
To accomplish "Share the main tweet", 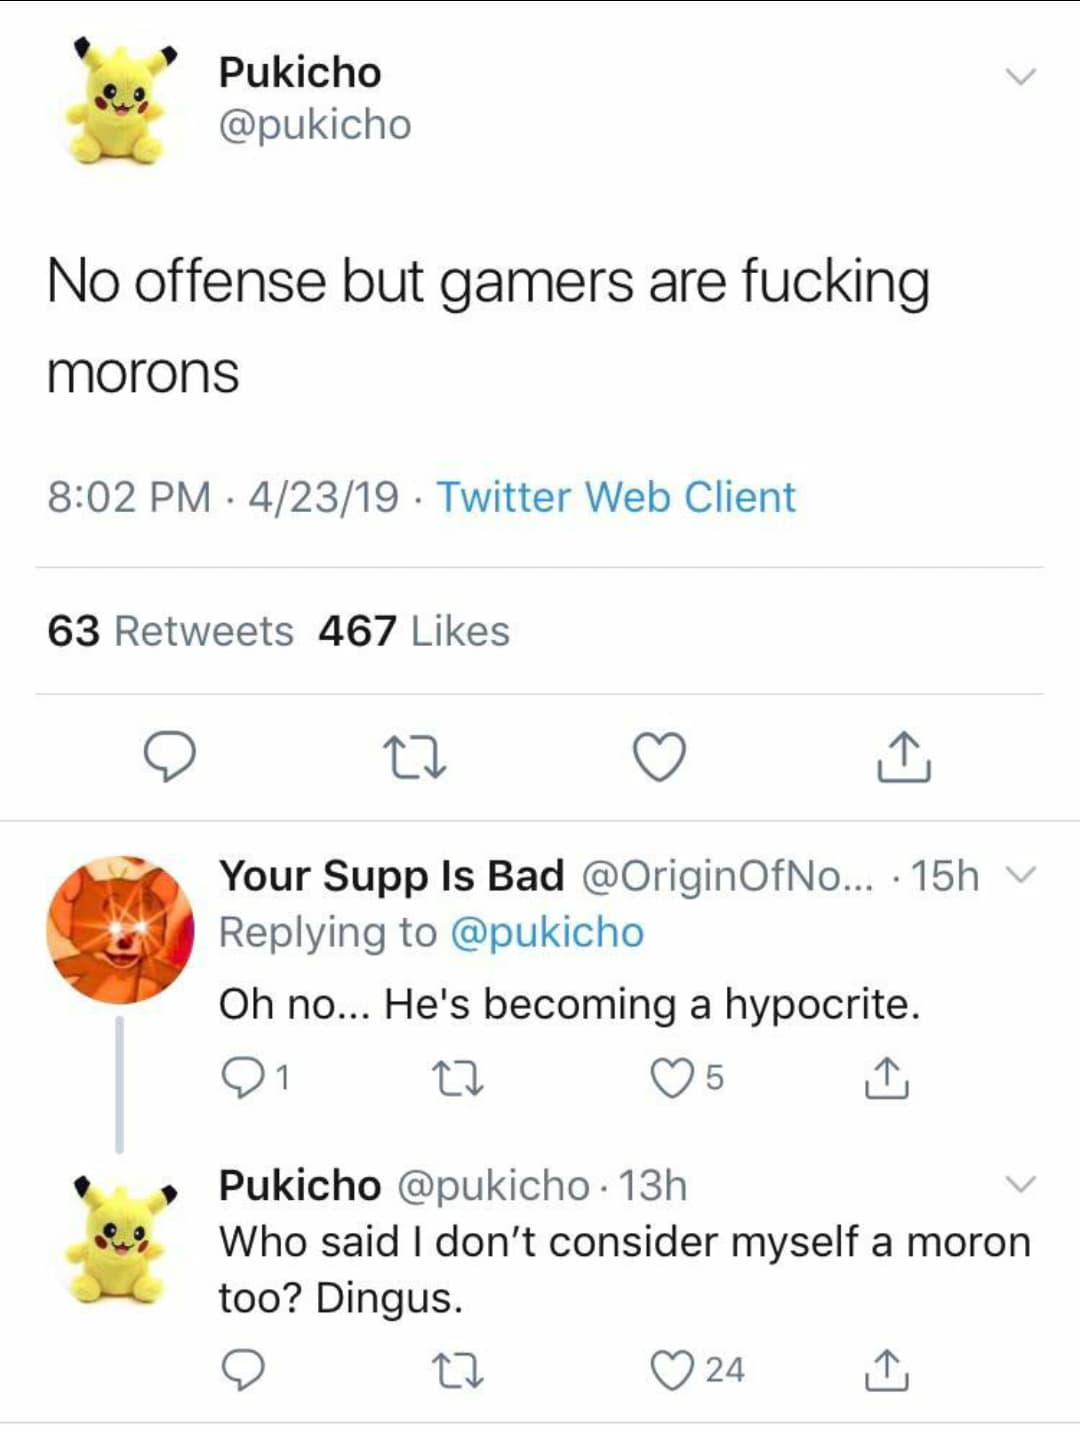I will coord(904,757).
